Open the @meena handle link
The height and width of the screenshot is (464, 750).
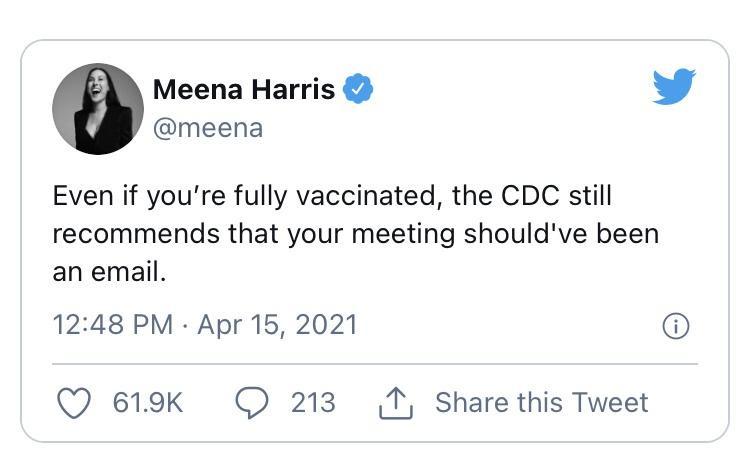(208, 128)
